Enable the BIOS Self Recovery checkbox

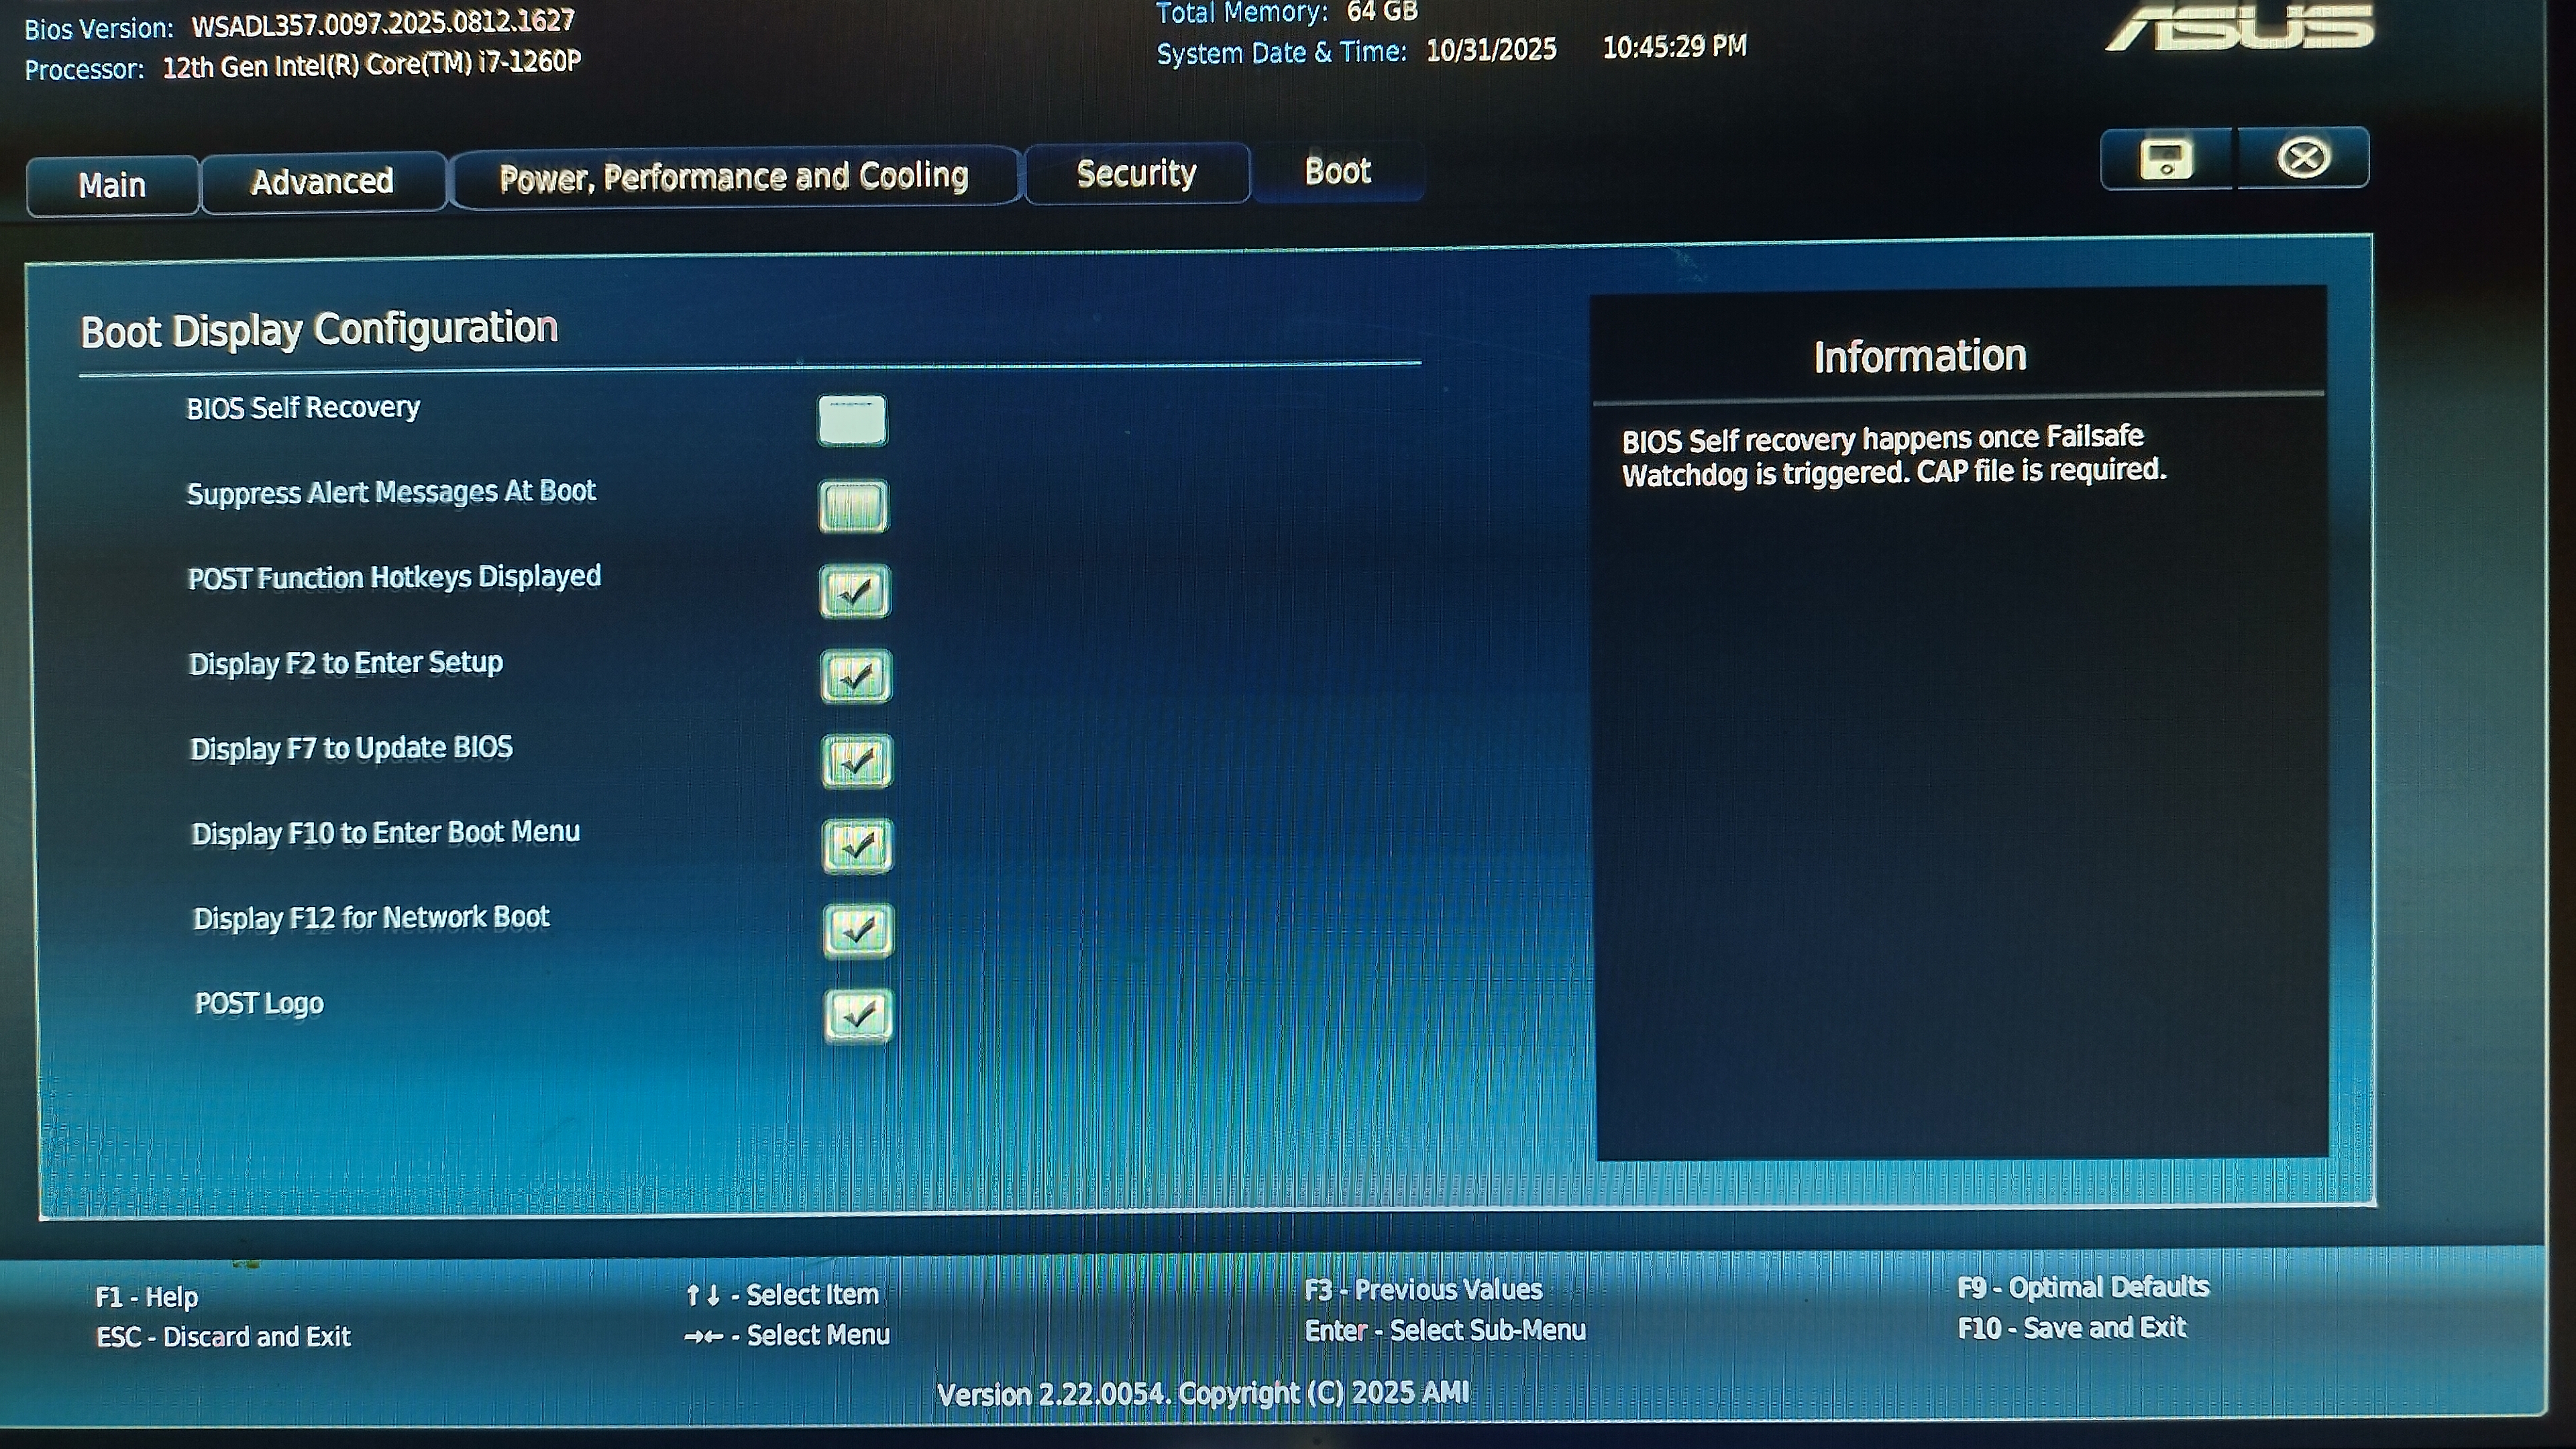tap(851, 420)
